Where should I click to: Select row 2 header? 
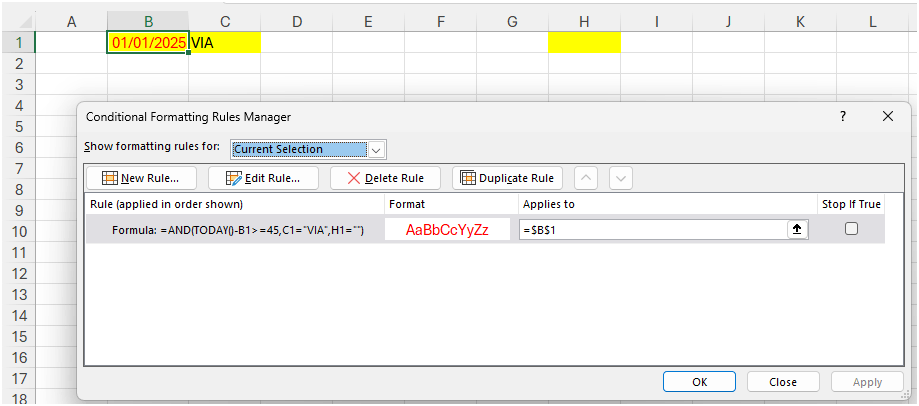click(18, 63)
